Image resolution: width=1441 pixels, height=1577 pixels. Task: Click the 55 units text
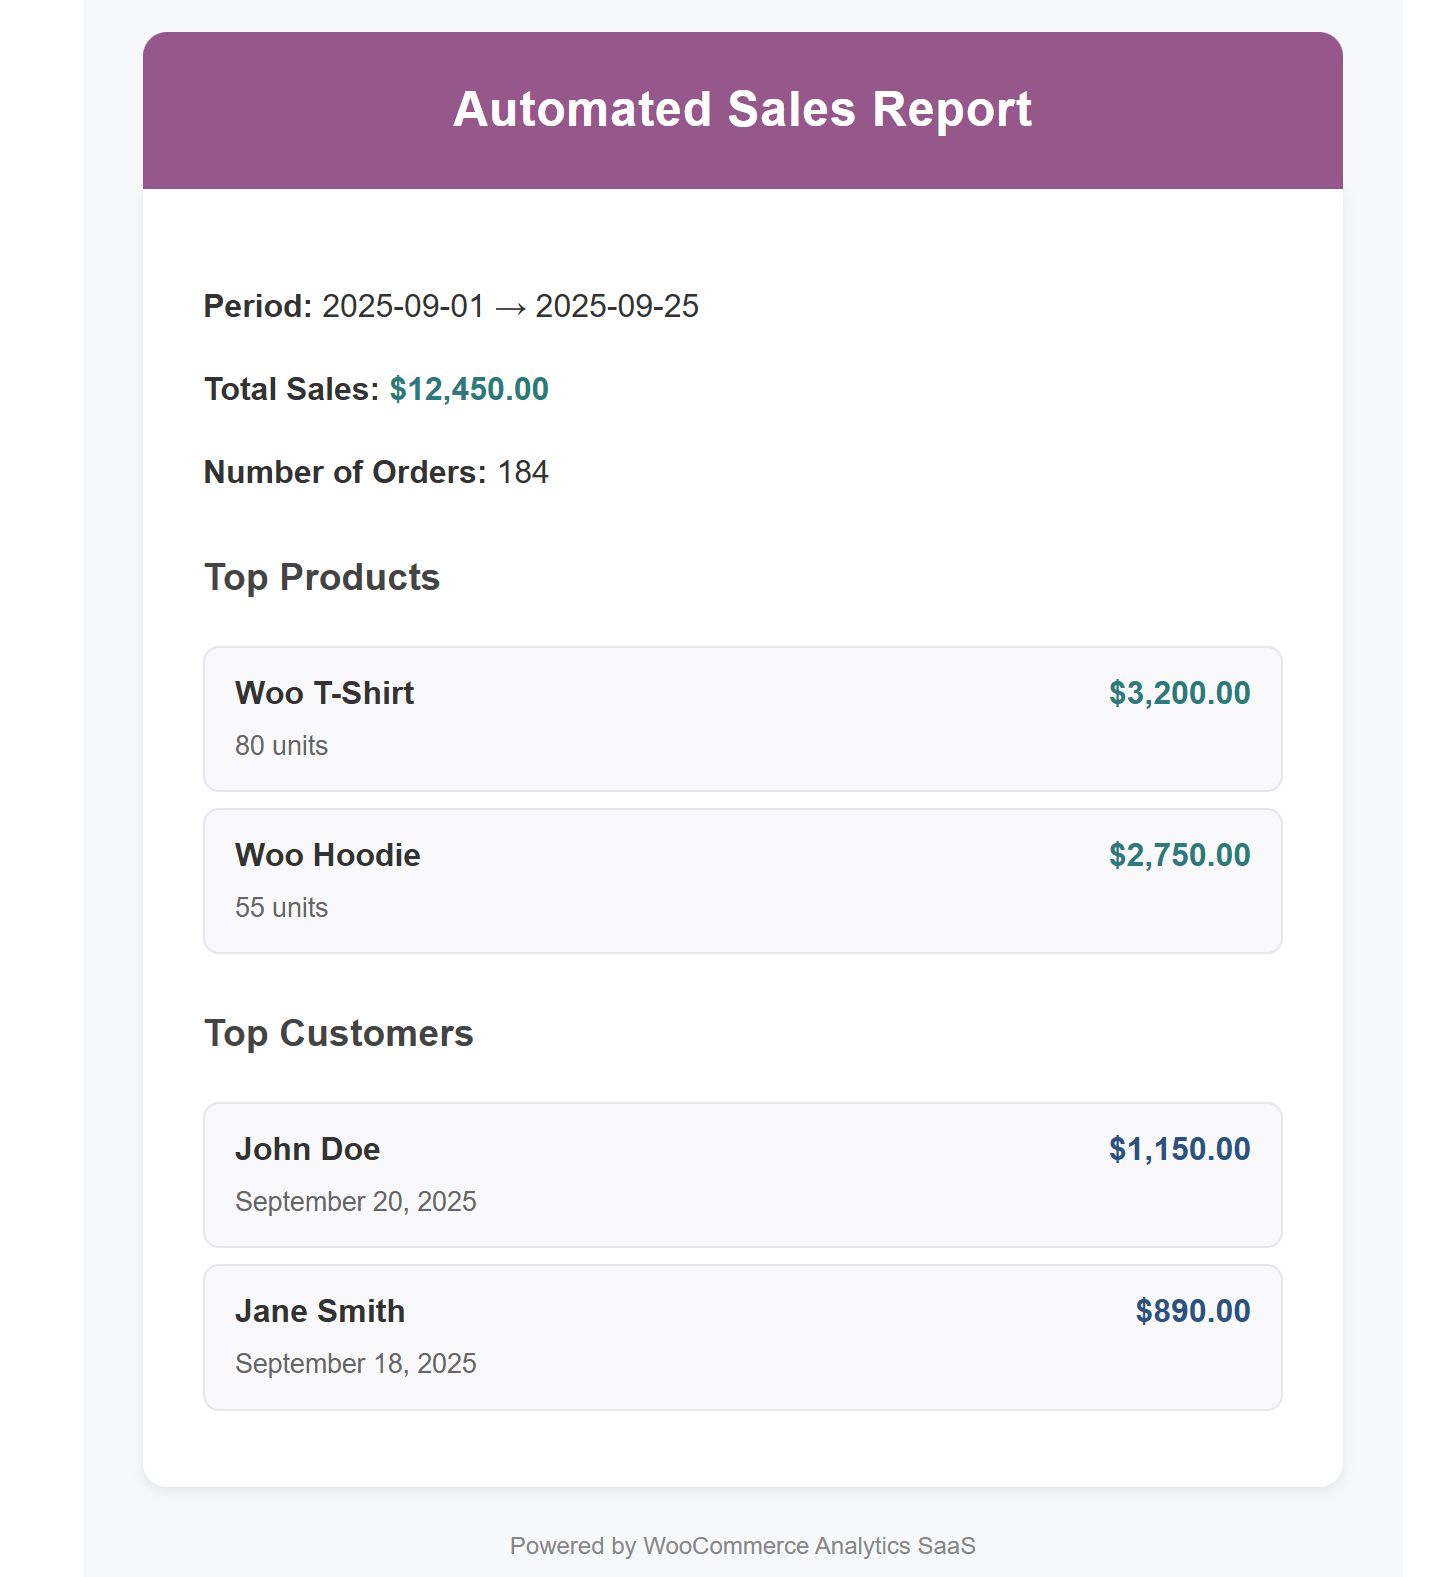coord(281,908)
